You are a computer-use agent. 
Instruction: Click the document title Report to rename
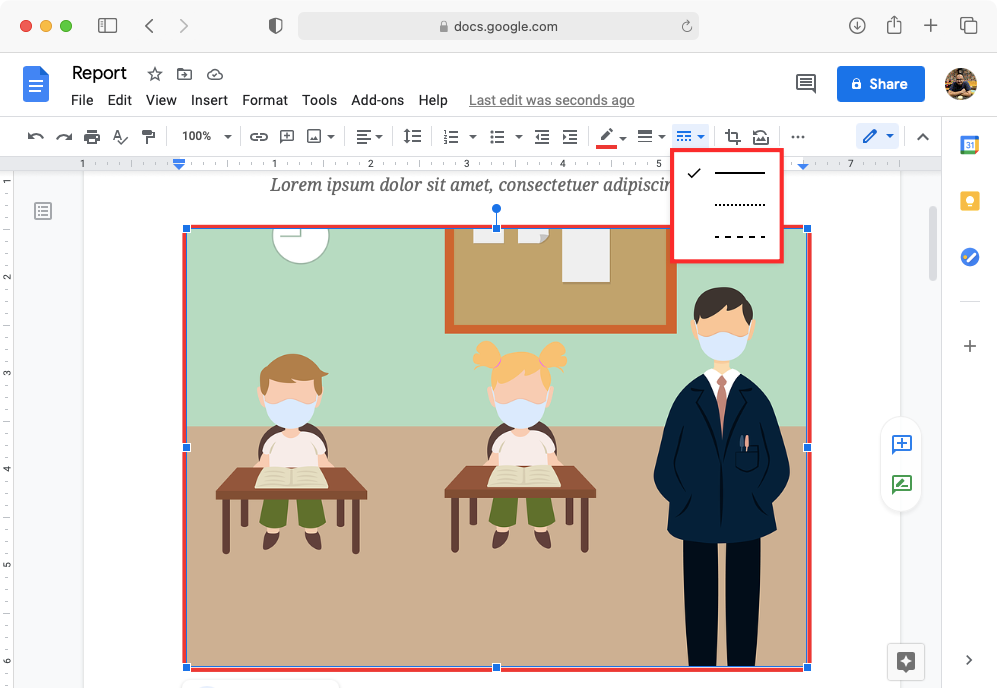(x=99, y=73)
